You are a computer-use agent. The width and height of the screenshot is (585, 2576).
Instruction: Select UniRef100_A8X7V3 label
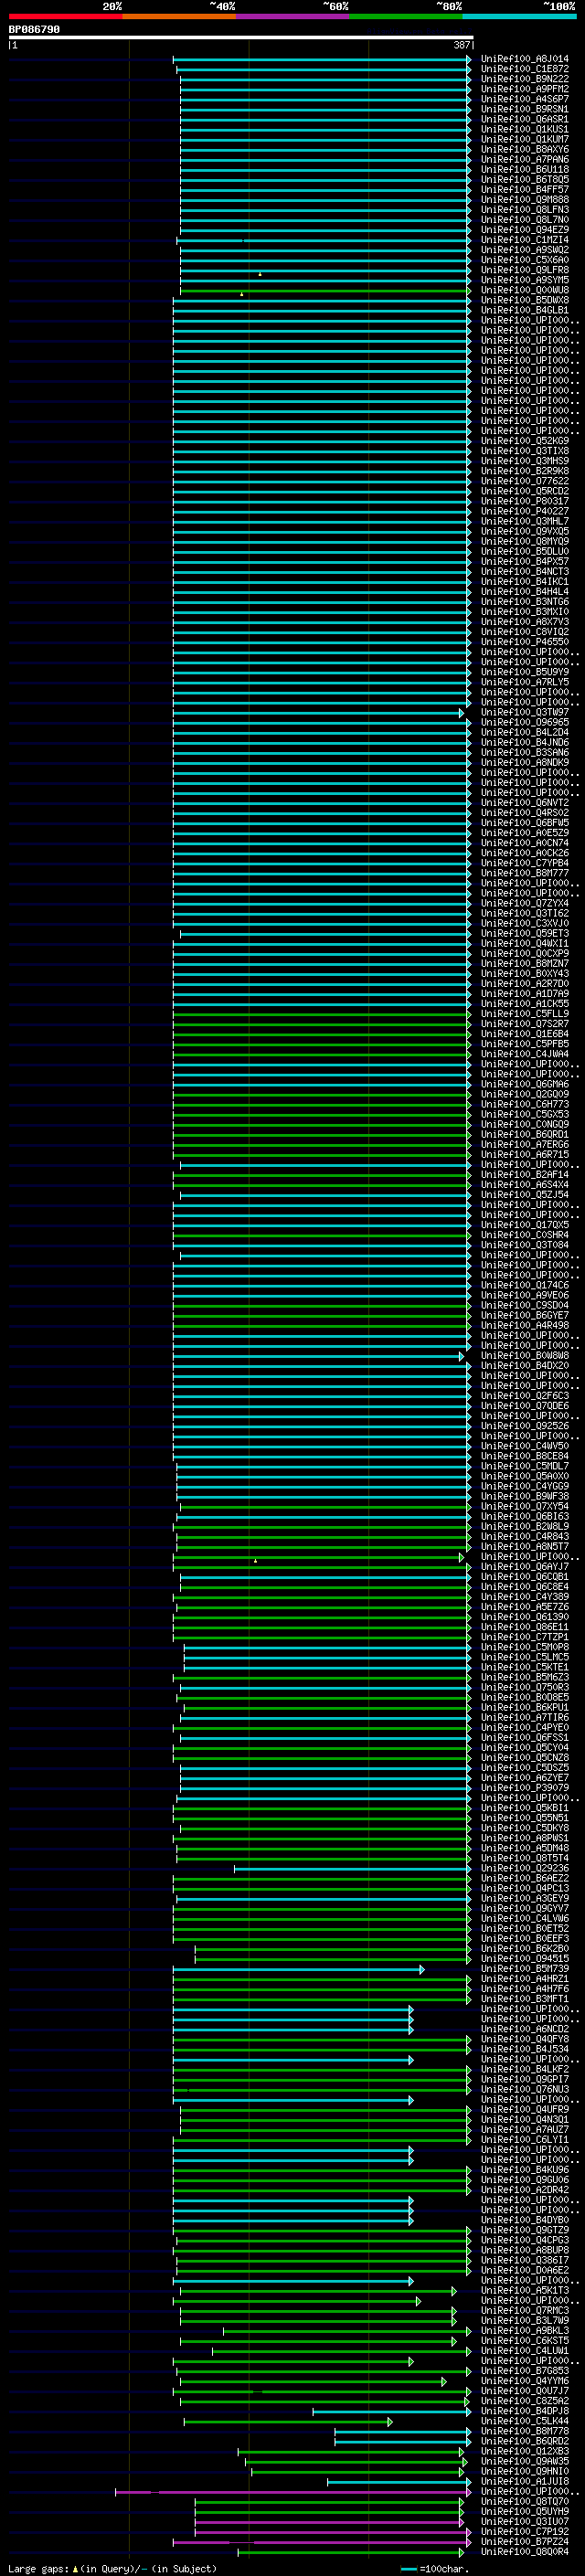click(525, 622)
